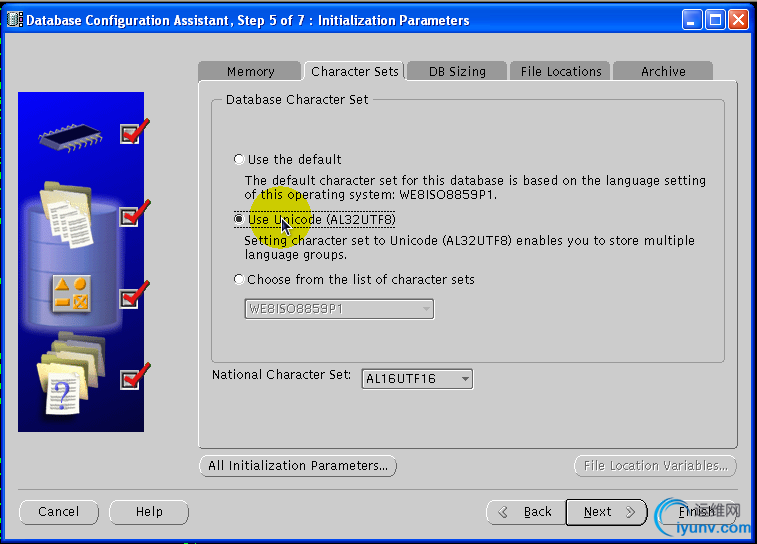757x544 pixels.
Task: Open the National Character Set AL16UTF16 dropdown
Action: coord(417,379)
